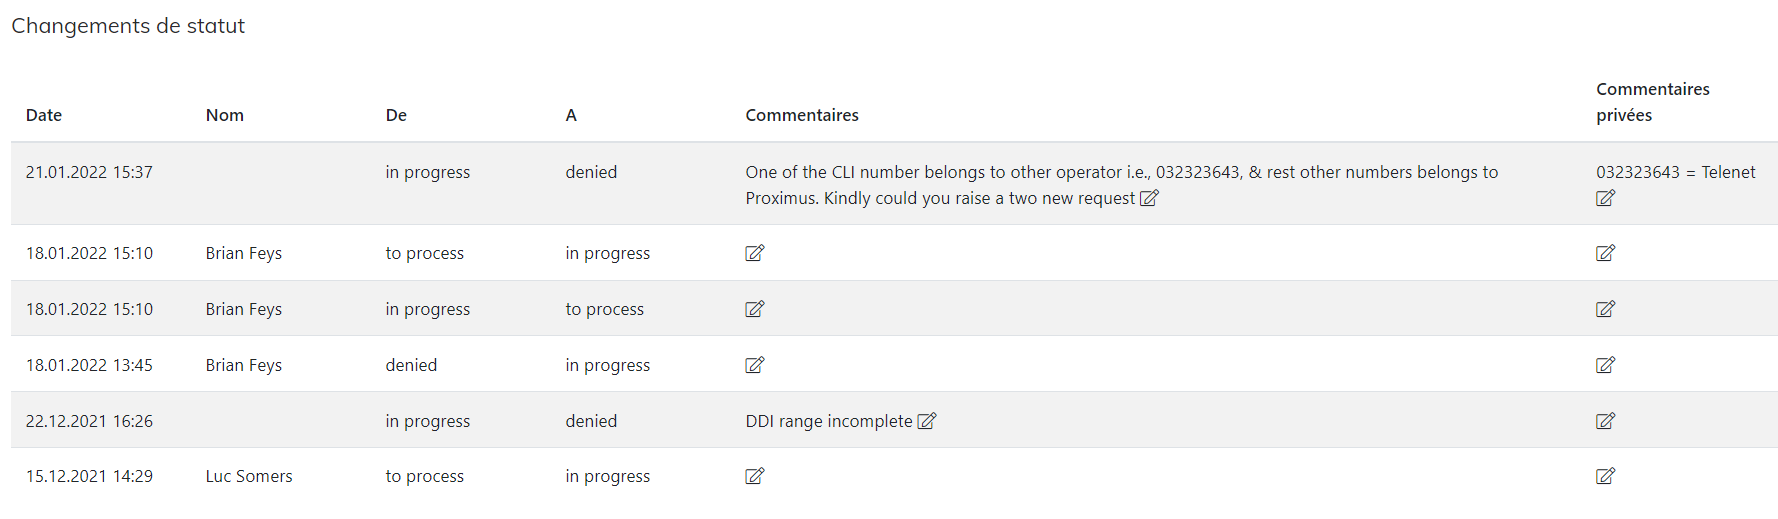Image resolution: width=1778 pixels, height=519 pixels.
Task: Edit private comment on 22.12.2021 16:26 row
Action: 1605,421
